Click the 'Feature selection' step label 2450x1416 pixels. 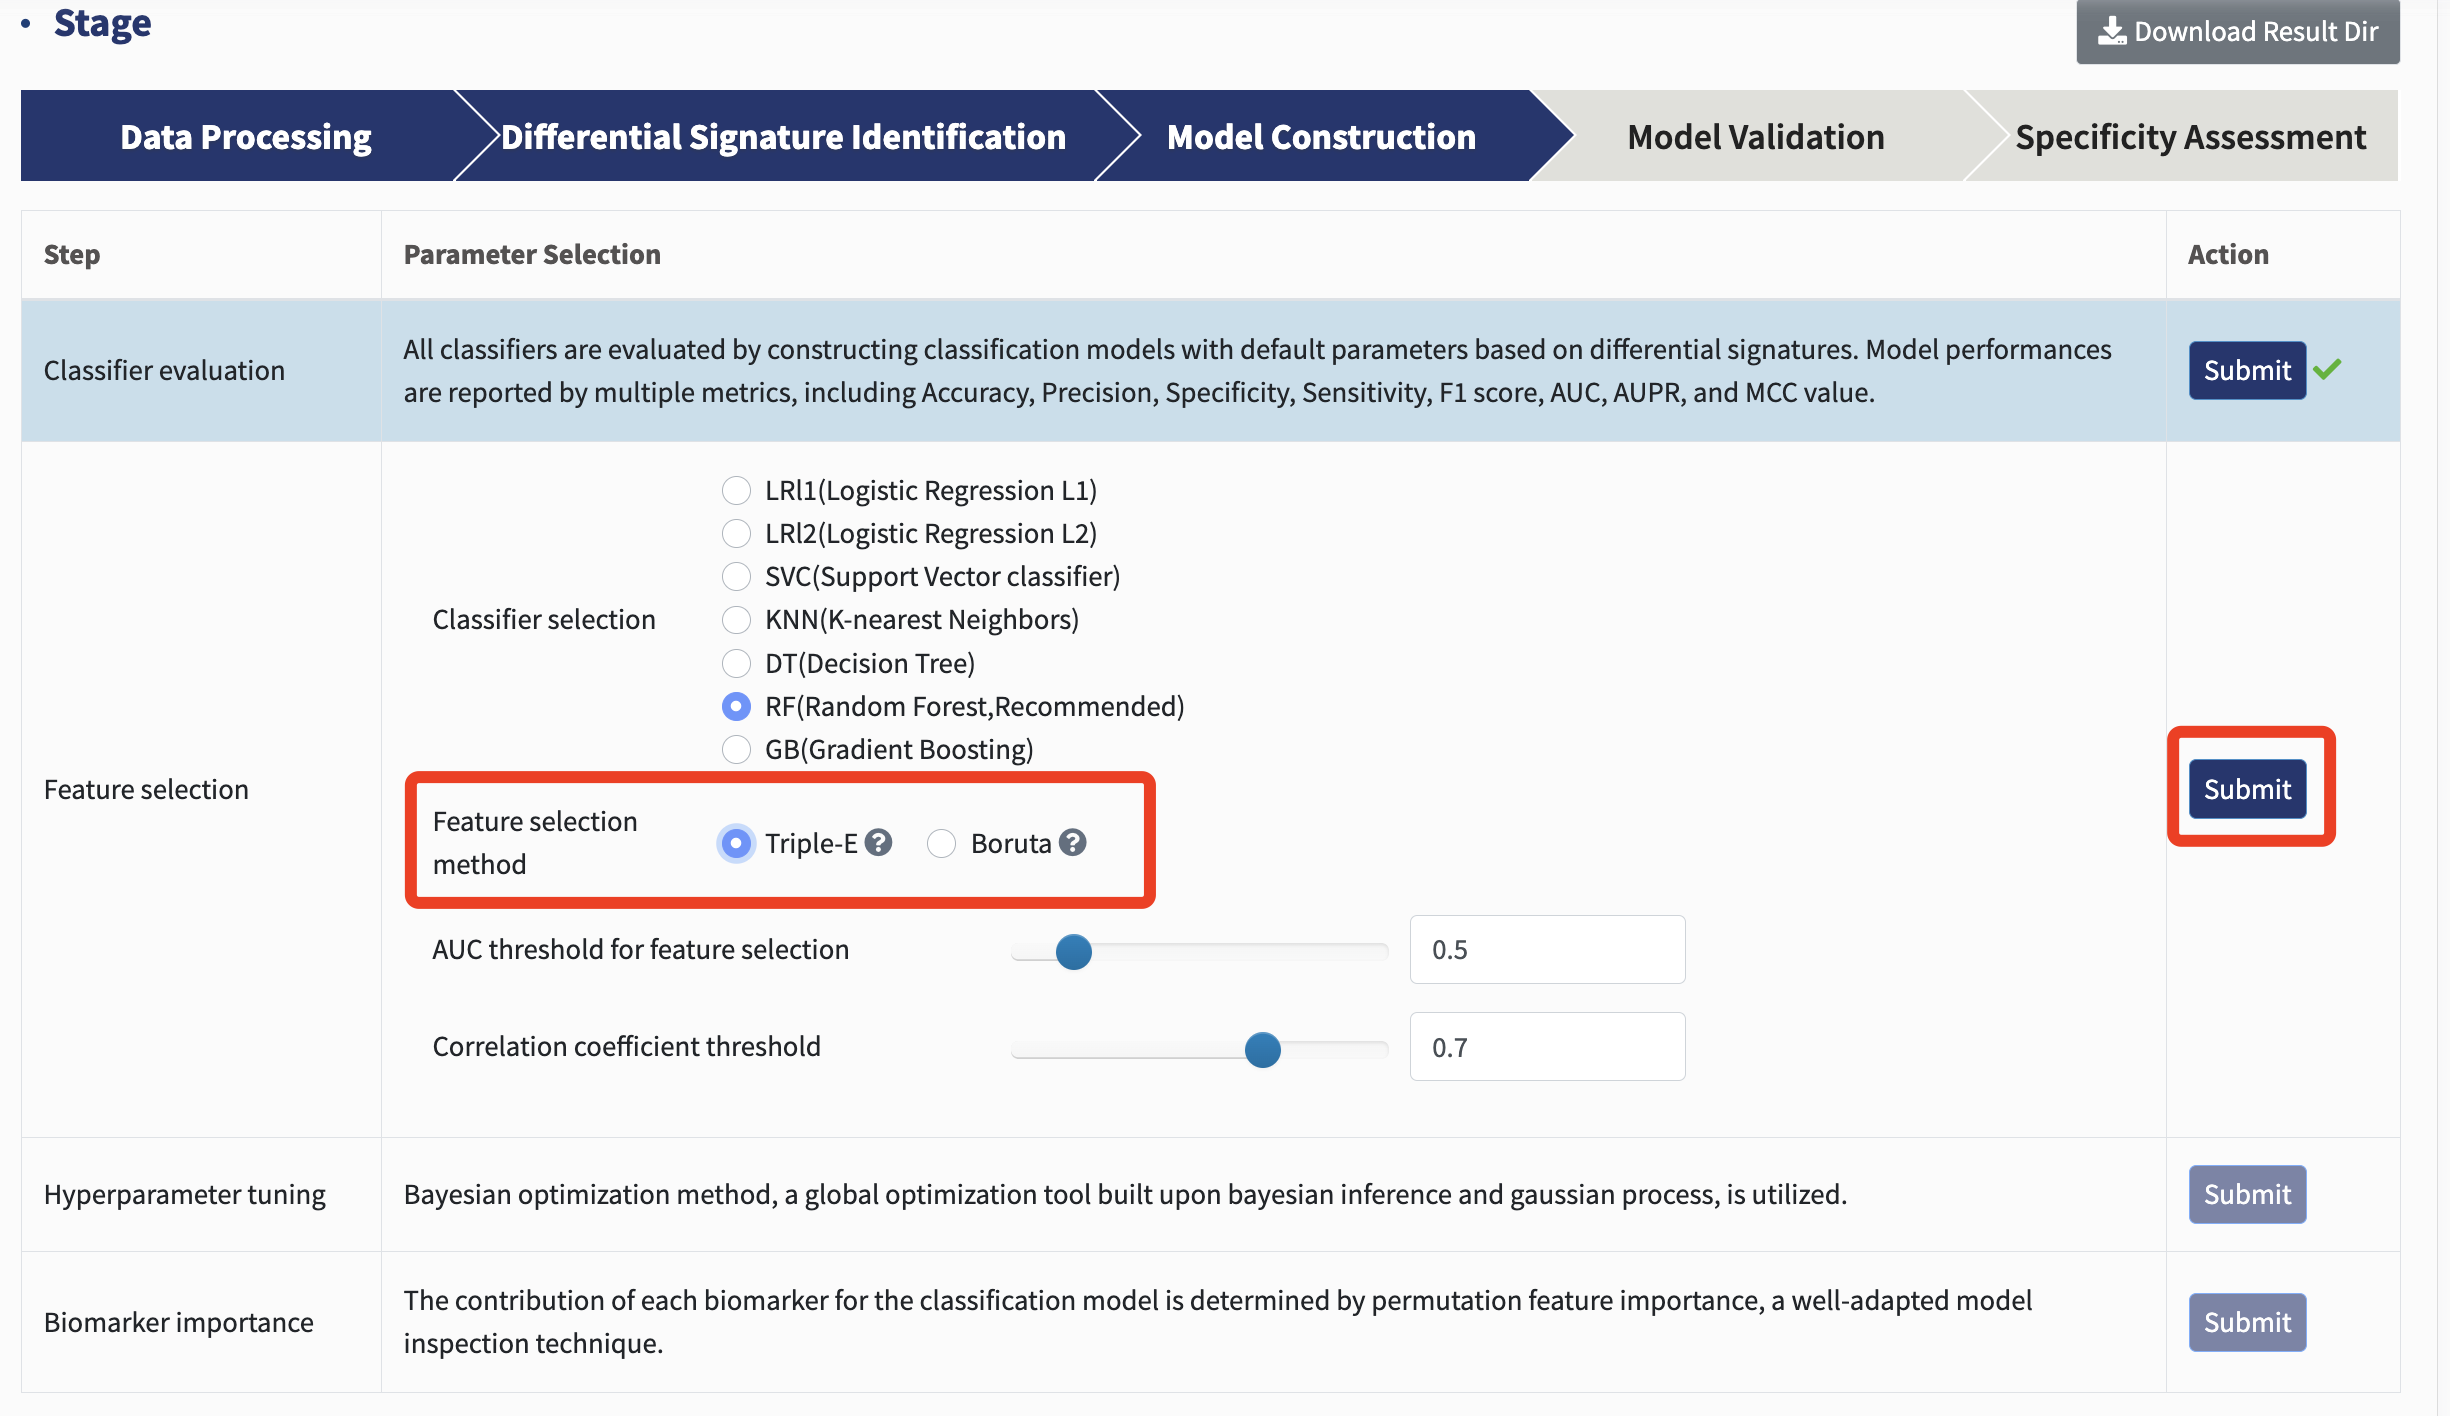[146, 789]
